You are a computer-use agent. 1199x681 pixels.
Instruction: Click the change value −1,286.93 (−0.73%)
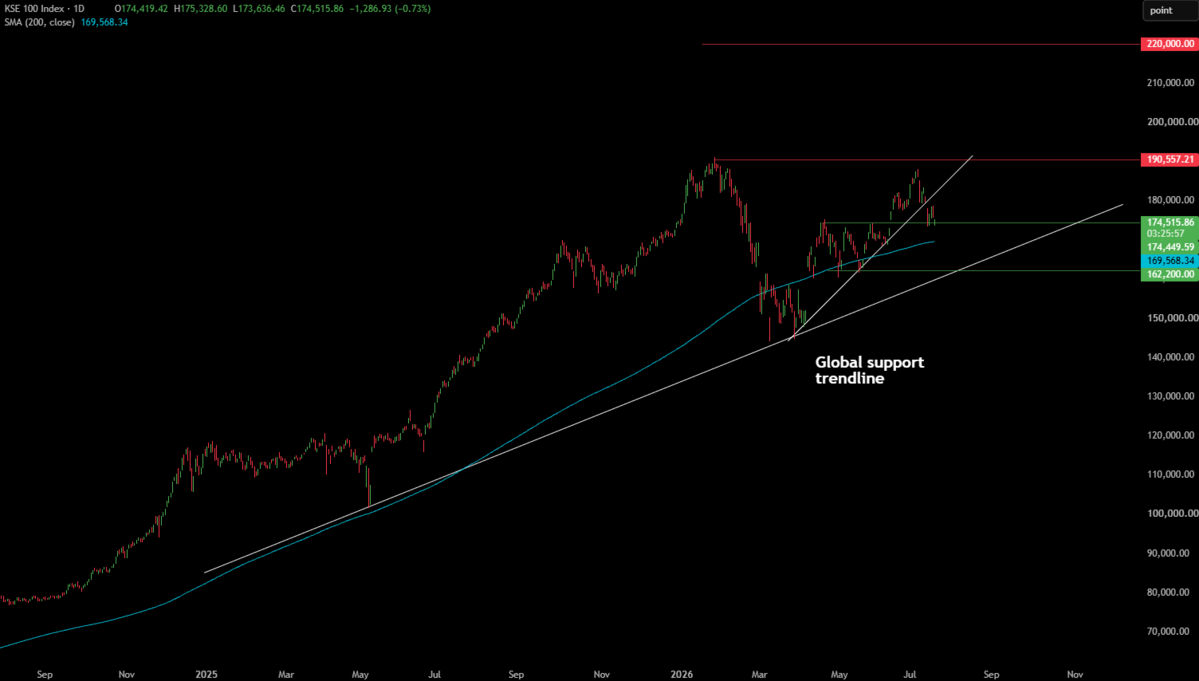point(390,9)
